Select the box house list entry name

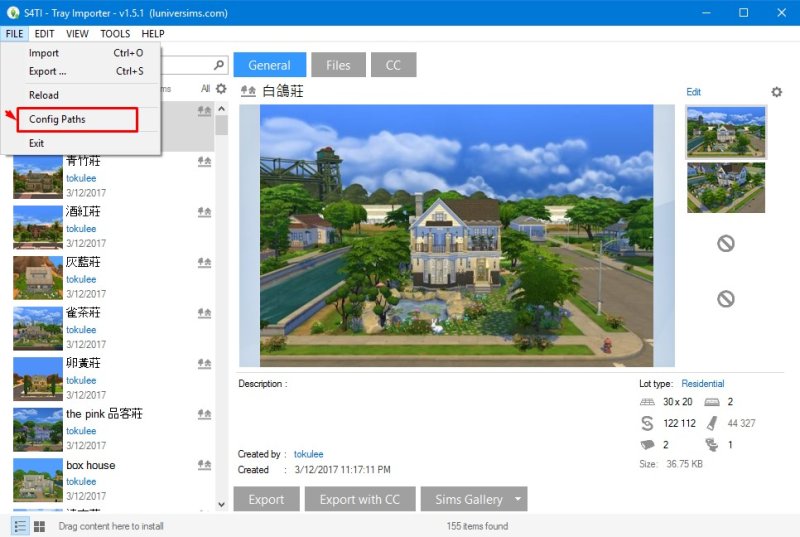pyautogui.click(x=91, y=465)
